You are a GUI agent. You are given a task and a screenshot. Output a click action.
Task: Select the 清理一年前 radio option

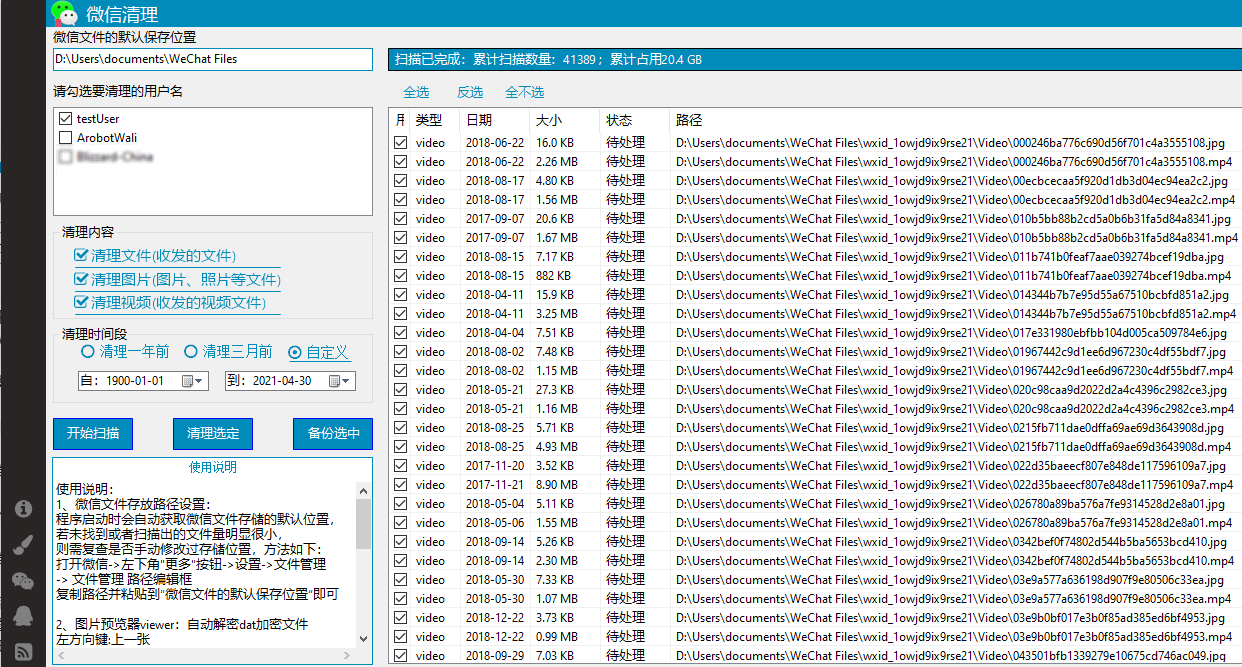click(88, 352)
